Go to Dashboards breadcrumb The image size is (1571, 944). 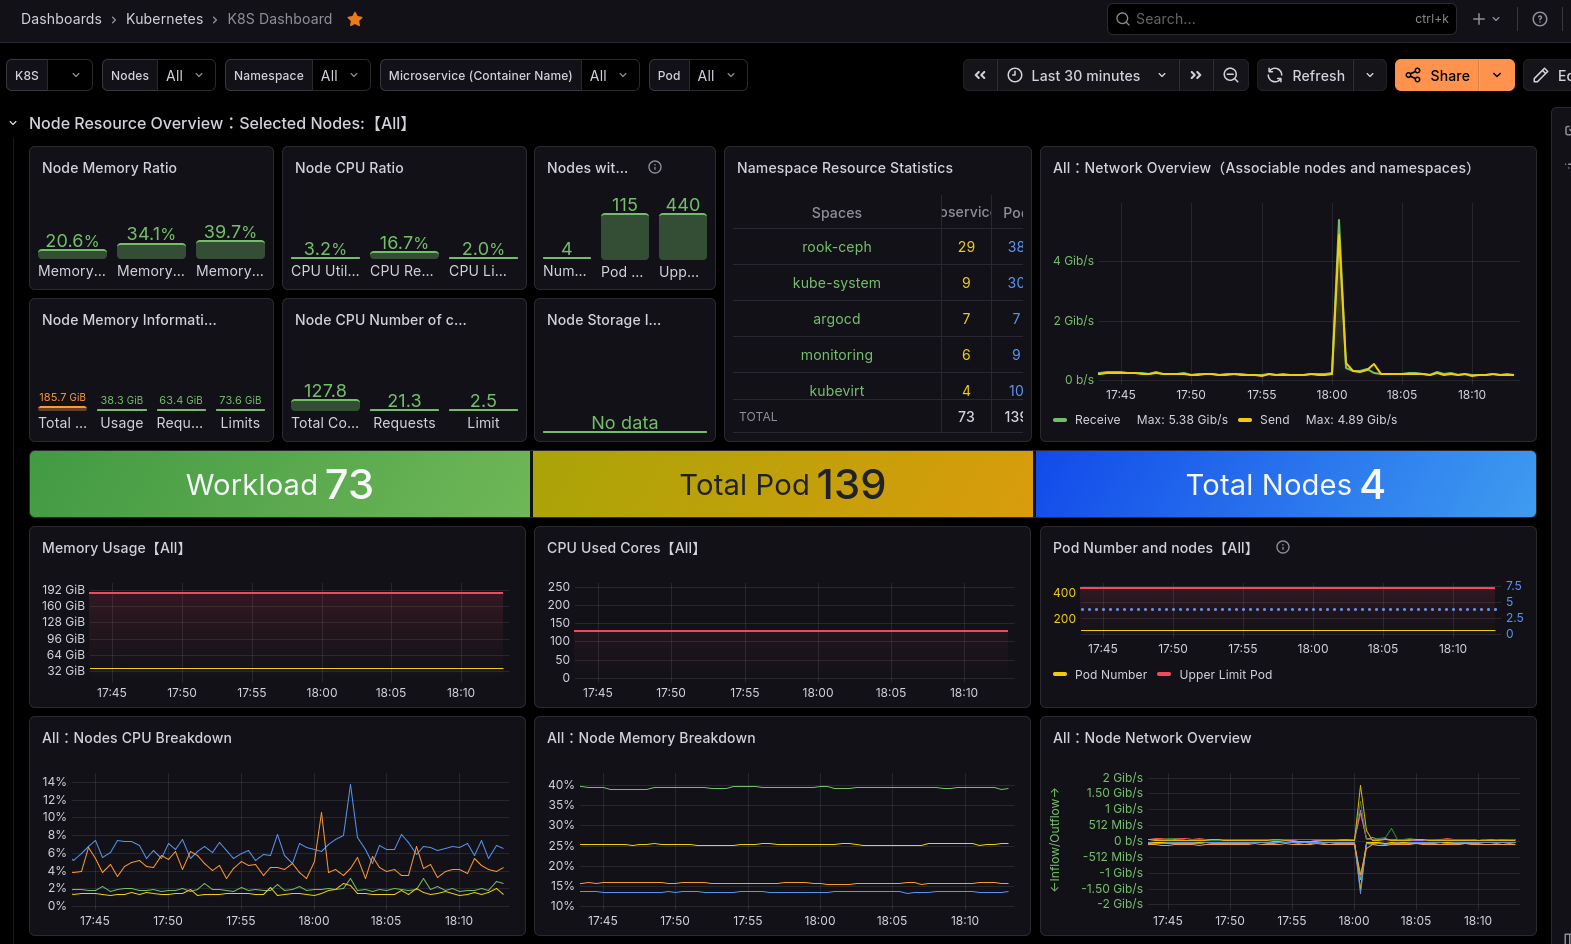pos(61,19)
